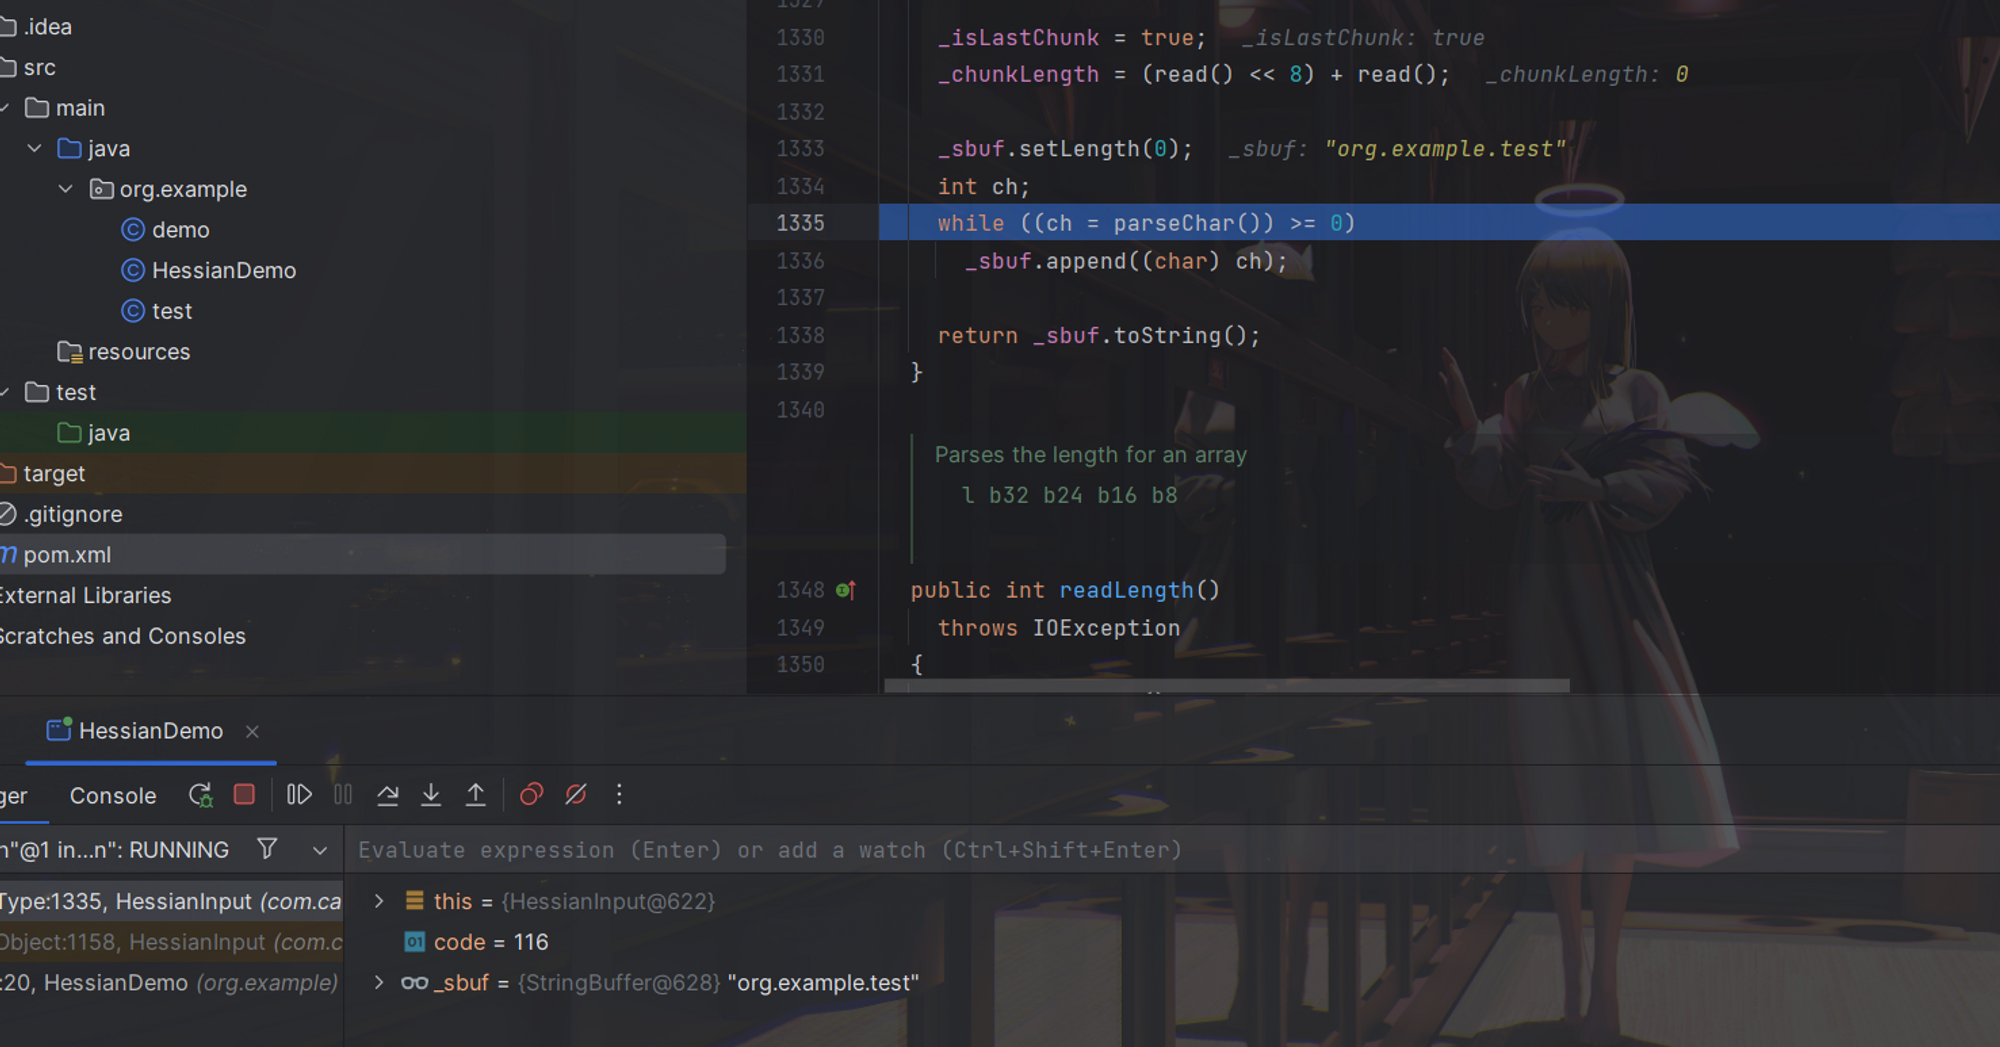The image size is (2000, 1047).
Task: Select the Type:1335 HessianInput stack frame
Action: [171, 901]
